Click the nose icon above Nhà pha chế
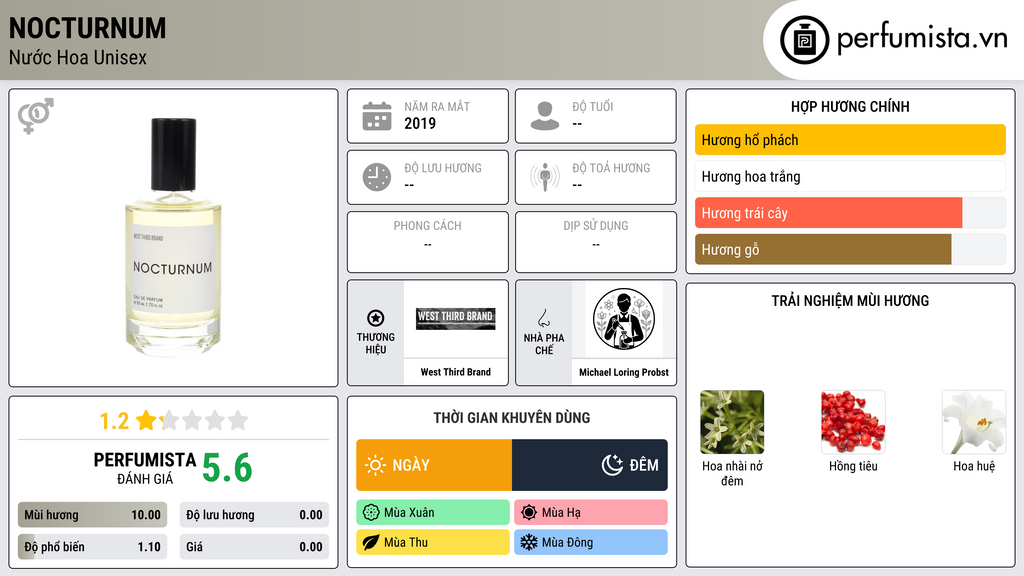This screenshot has width=1024, height=576. click(543, 318)
